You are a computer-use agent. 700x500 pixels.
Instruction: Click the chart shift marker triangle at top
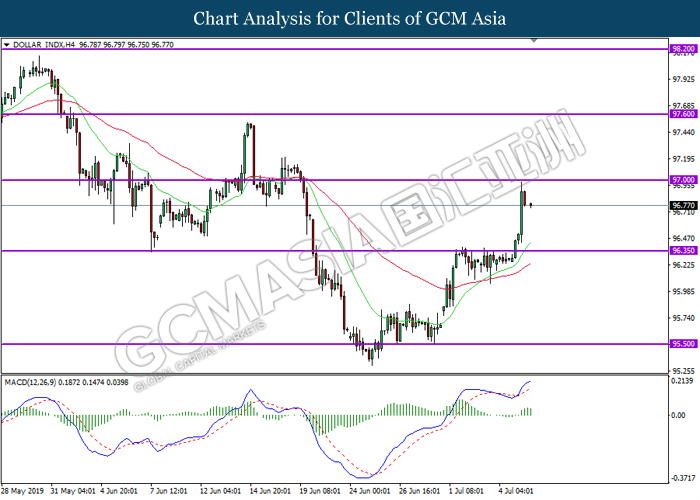point(534,41)
